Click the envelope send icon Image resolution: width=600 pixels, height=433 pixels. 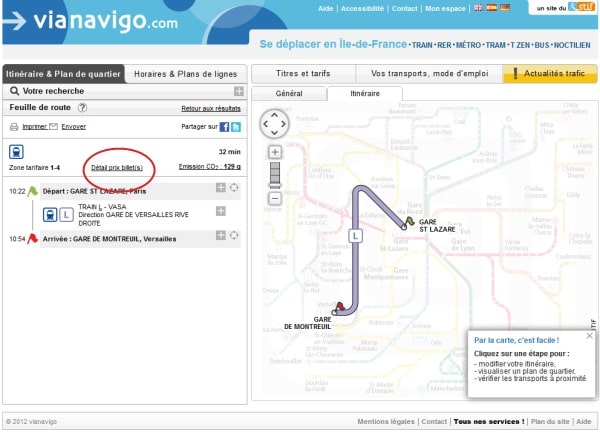point(54,126)
